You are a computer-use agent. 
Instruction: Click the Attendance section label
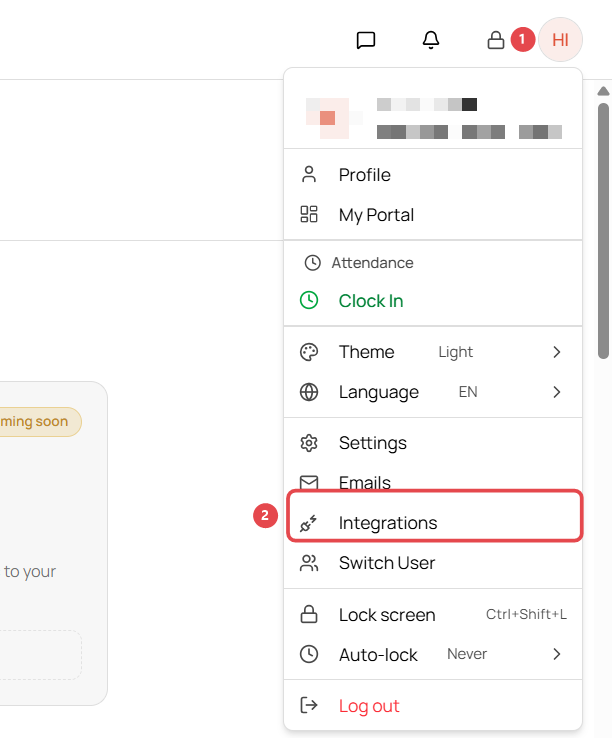coord(372,263)
